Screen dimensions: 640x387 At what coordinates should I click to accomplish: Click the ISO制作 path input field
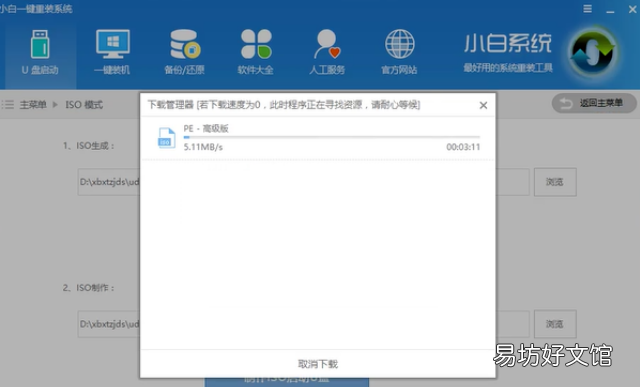point(304,324)
